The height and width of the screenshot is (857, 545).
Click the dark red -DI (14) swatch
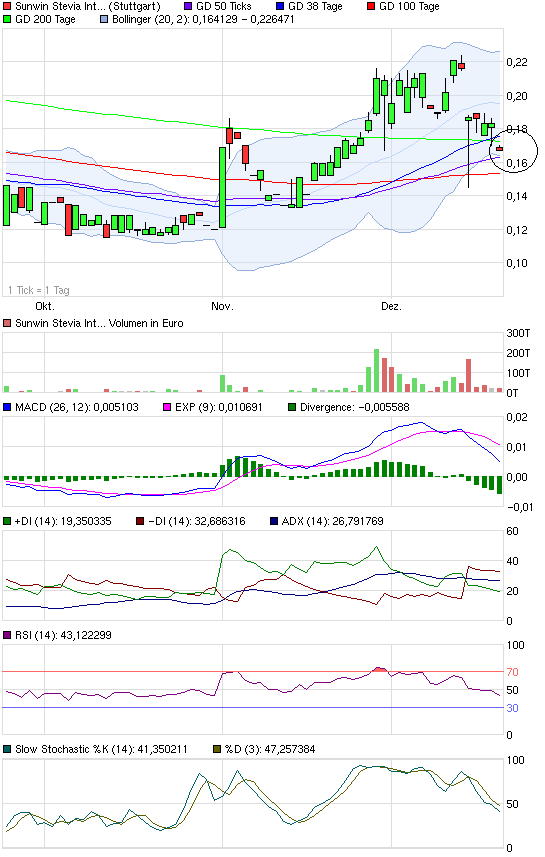click(x=140, y=521)
